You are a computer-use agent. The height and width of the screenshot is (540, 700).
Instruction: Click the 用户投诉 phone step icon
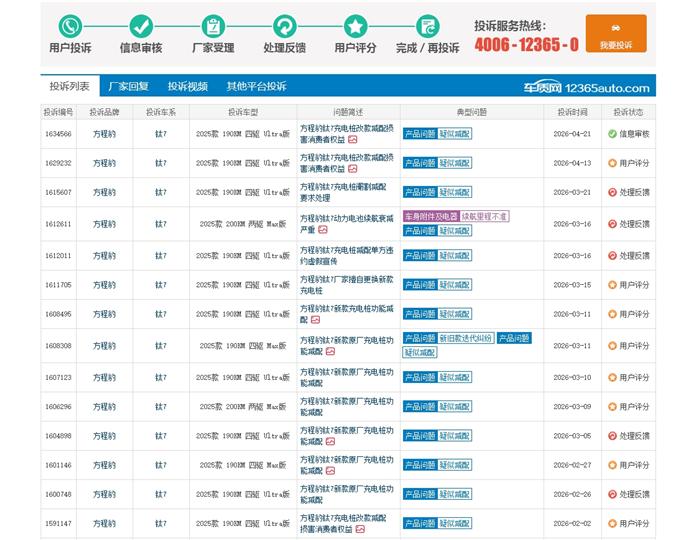coord(69,26)
